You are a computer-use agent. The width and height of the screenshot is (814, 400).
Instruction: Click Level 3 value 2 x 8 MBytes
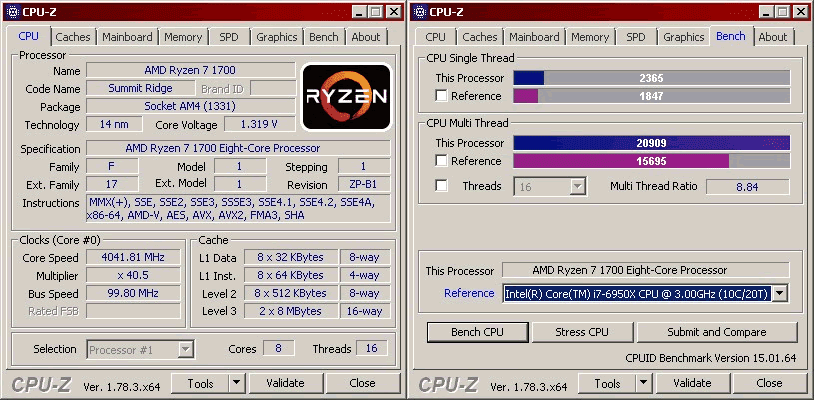tap(290, 311)
